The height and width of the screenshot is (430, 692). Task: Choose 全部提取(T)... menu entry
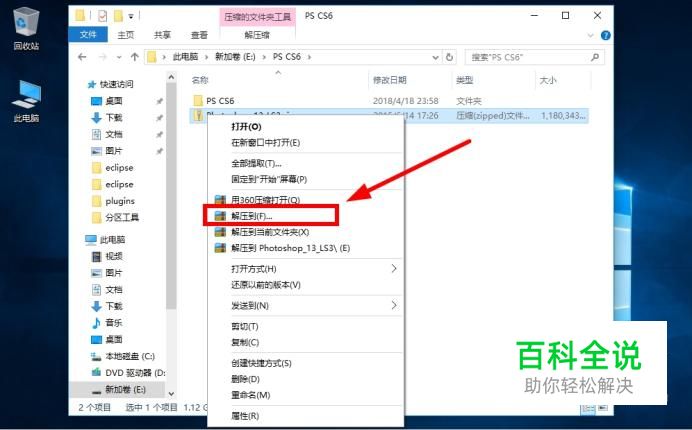click(x=305, y=163)
